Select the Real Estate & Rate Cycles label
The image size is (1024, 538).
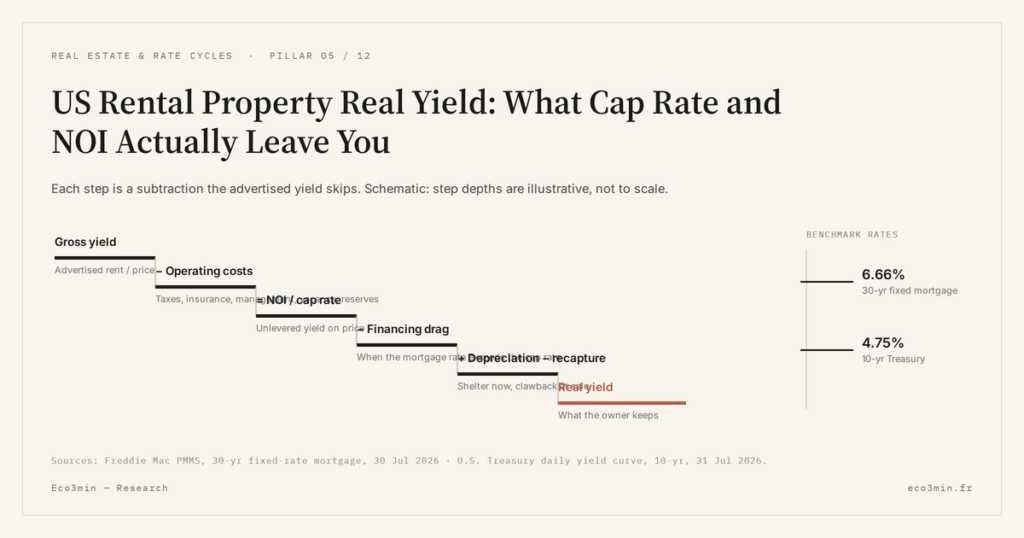[x=142, y=56]
